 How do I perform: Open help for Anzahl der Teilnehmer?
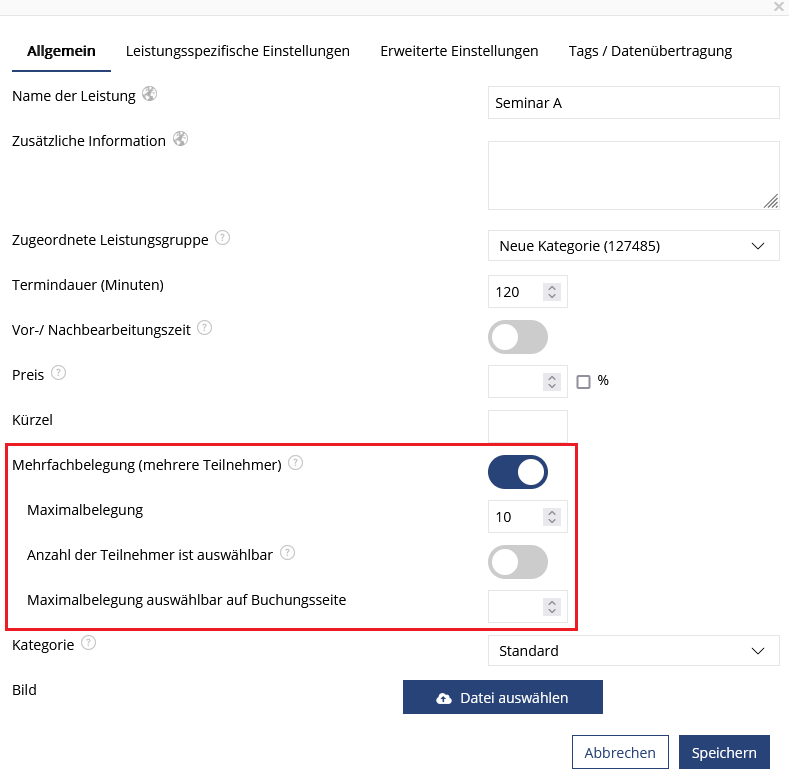[x=287, y=553]
